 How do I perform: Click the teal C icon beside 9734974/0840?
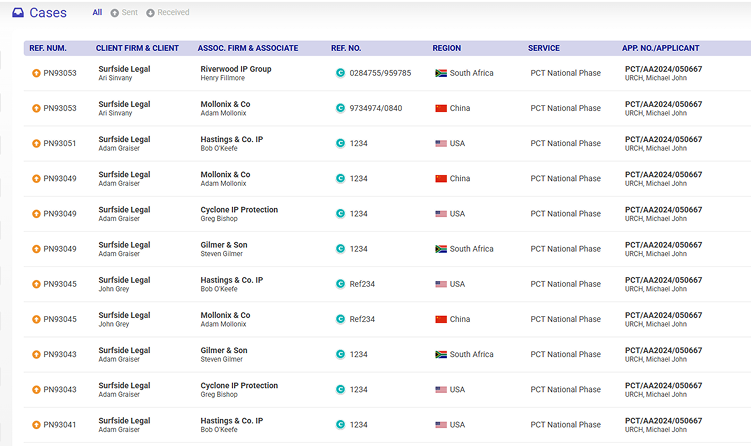point(340,108)
